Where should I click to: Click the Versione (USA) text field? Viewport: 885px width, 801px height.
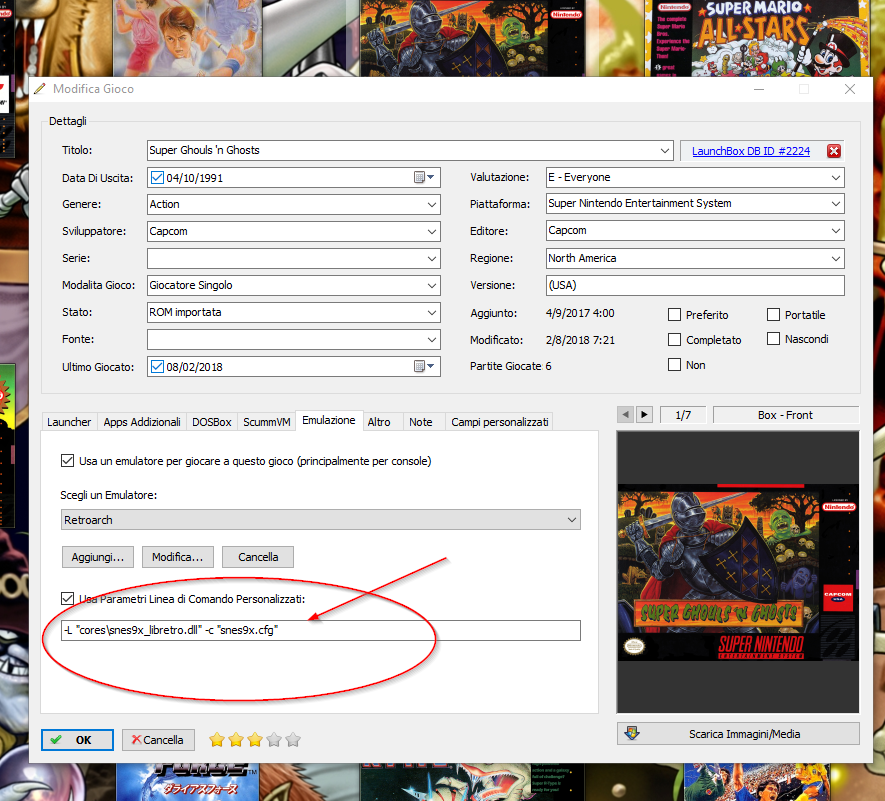pos(695,285)
